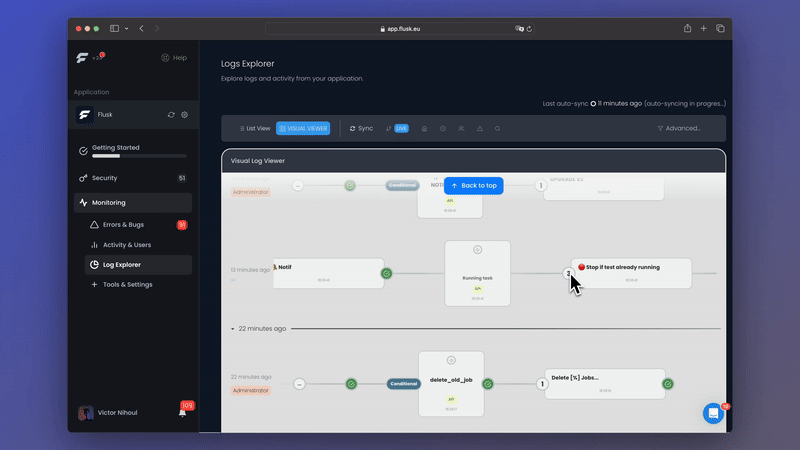Viewport: 800px width, 450px height.
Task: Click the Last auto-sync status text
Action: coord(634,104)
